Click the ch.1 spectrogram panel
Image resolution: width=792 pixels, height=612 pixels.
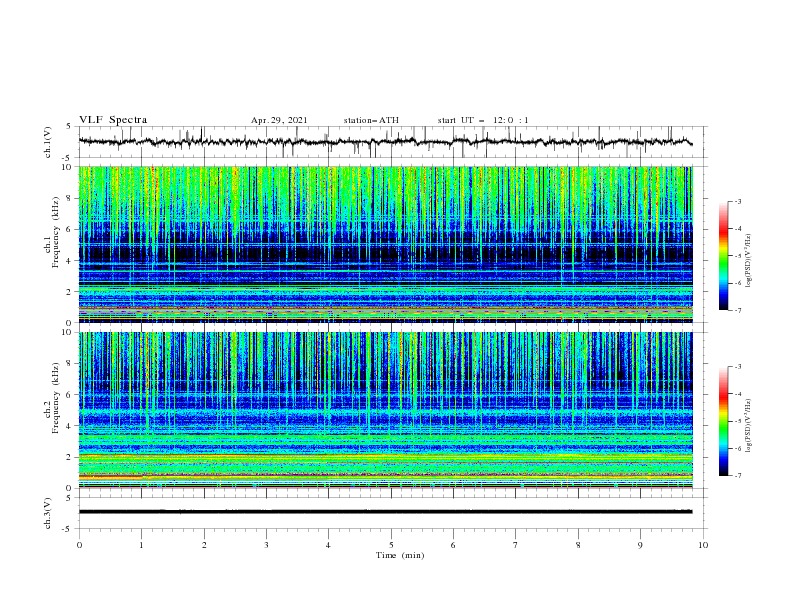[385, 244]
